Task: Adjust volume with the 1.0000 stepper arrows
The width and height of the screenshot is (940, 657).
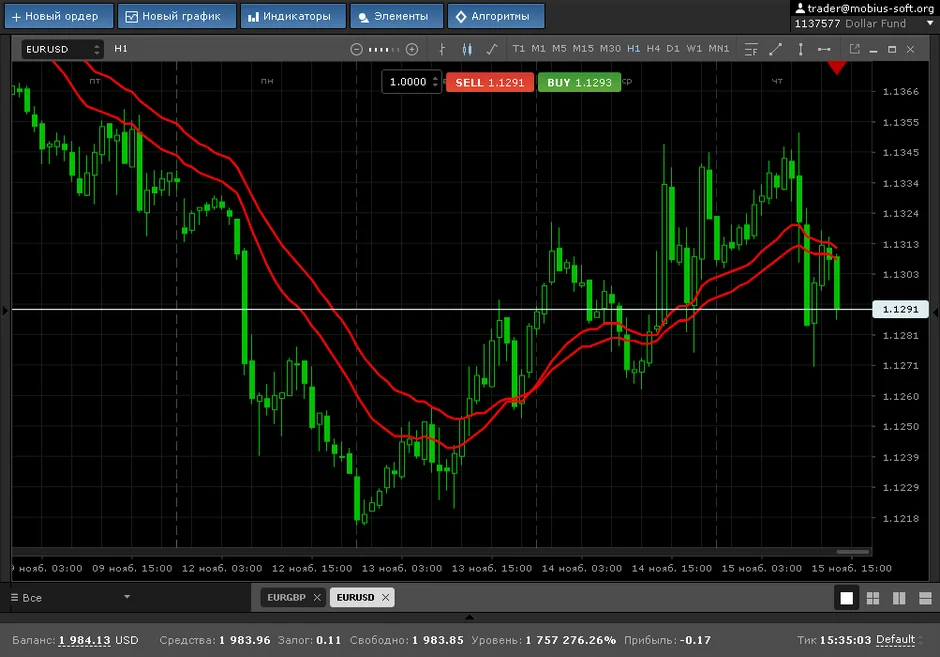Action: click(x=435, y=82)
